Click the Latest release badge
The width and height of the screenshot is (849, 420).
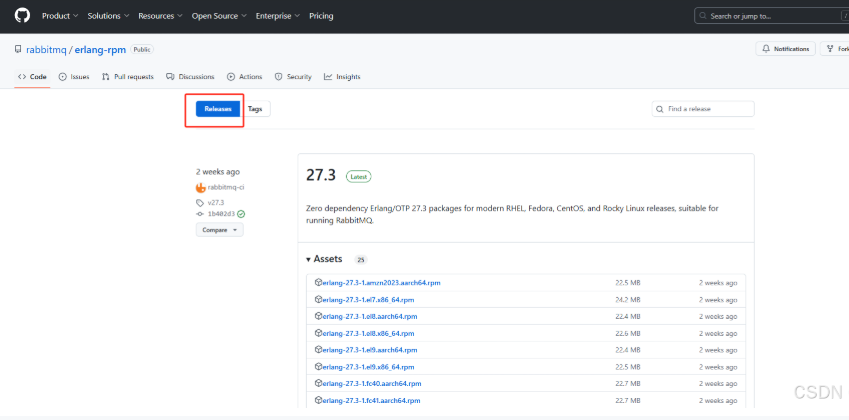[358, 176]
